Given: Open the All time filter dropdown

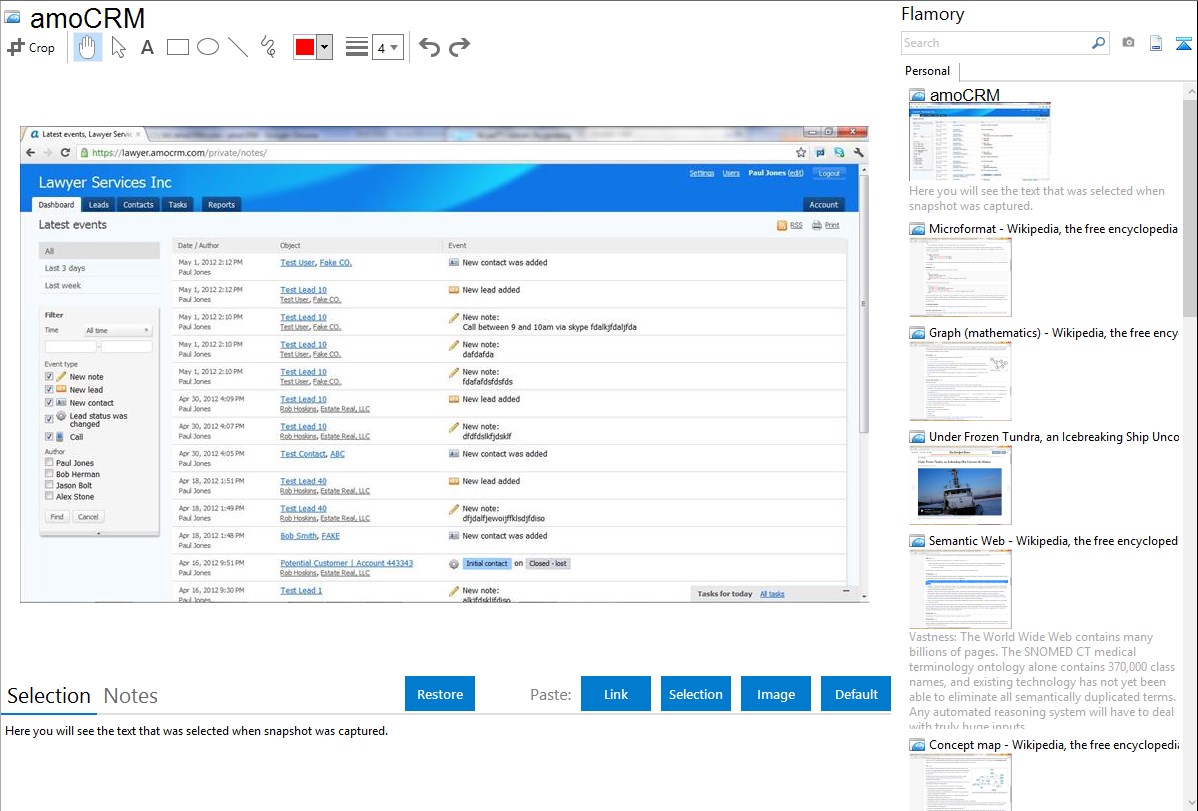Looking at the screenshot, I should click(118, 330).
